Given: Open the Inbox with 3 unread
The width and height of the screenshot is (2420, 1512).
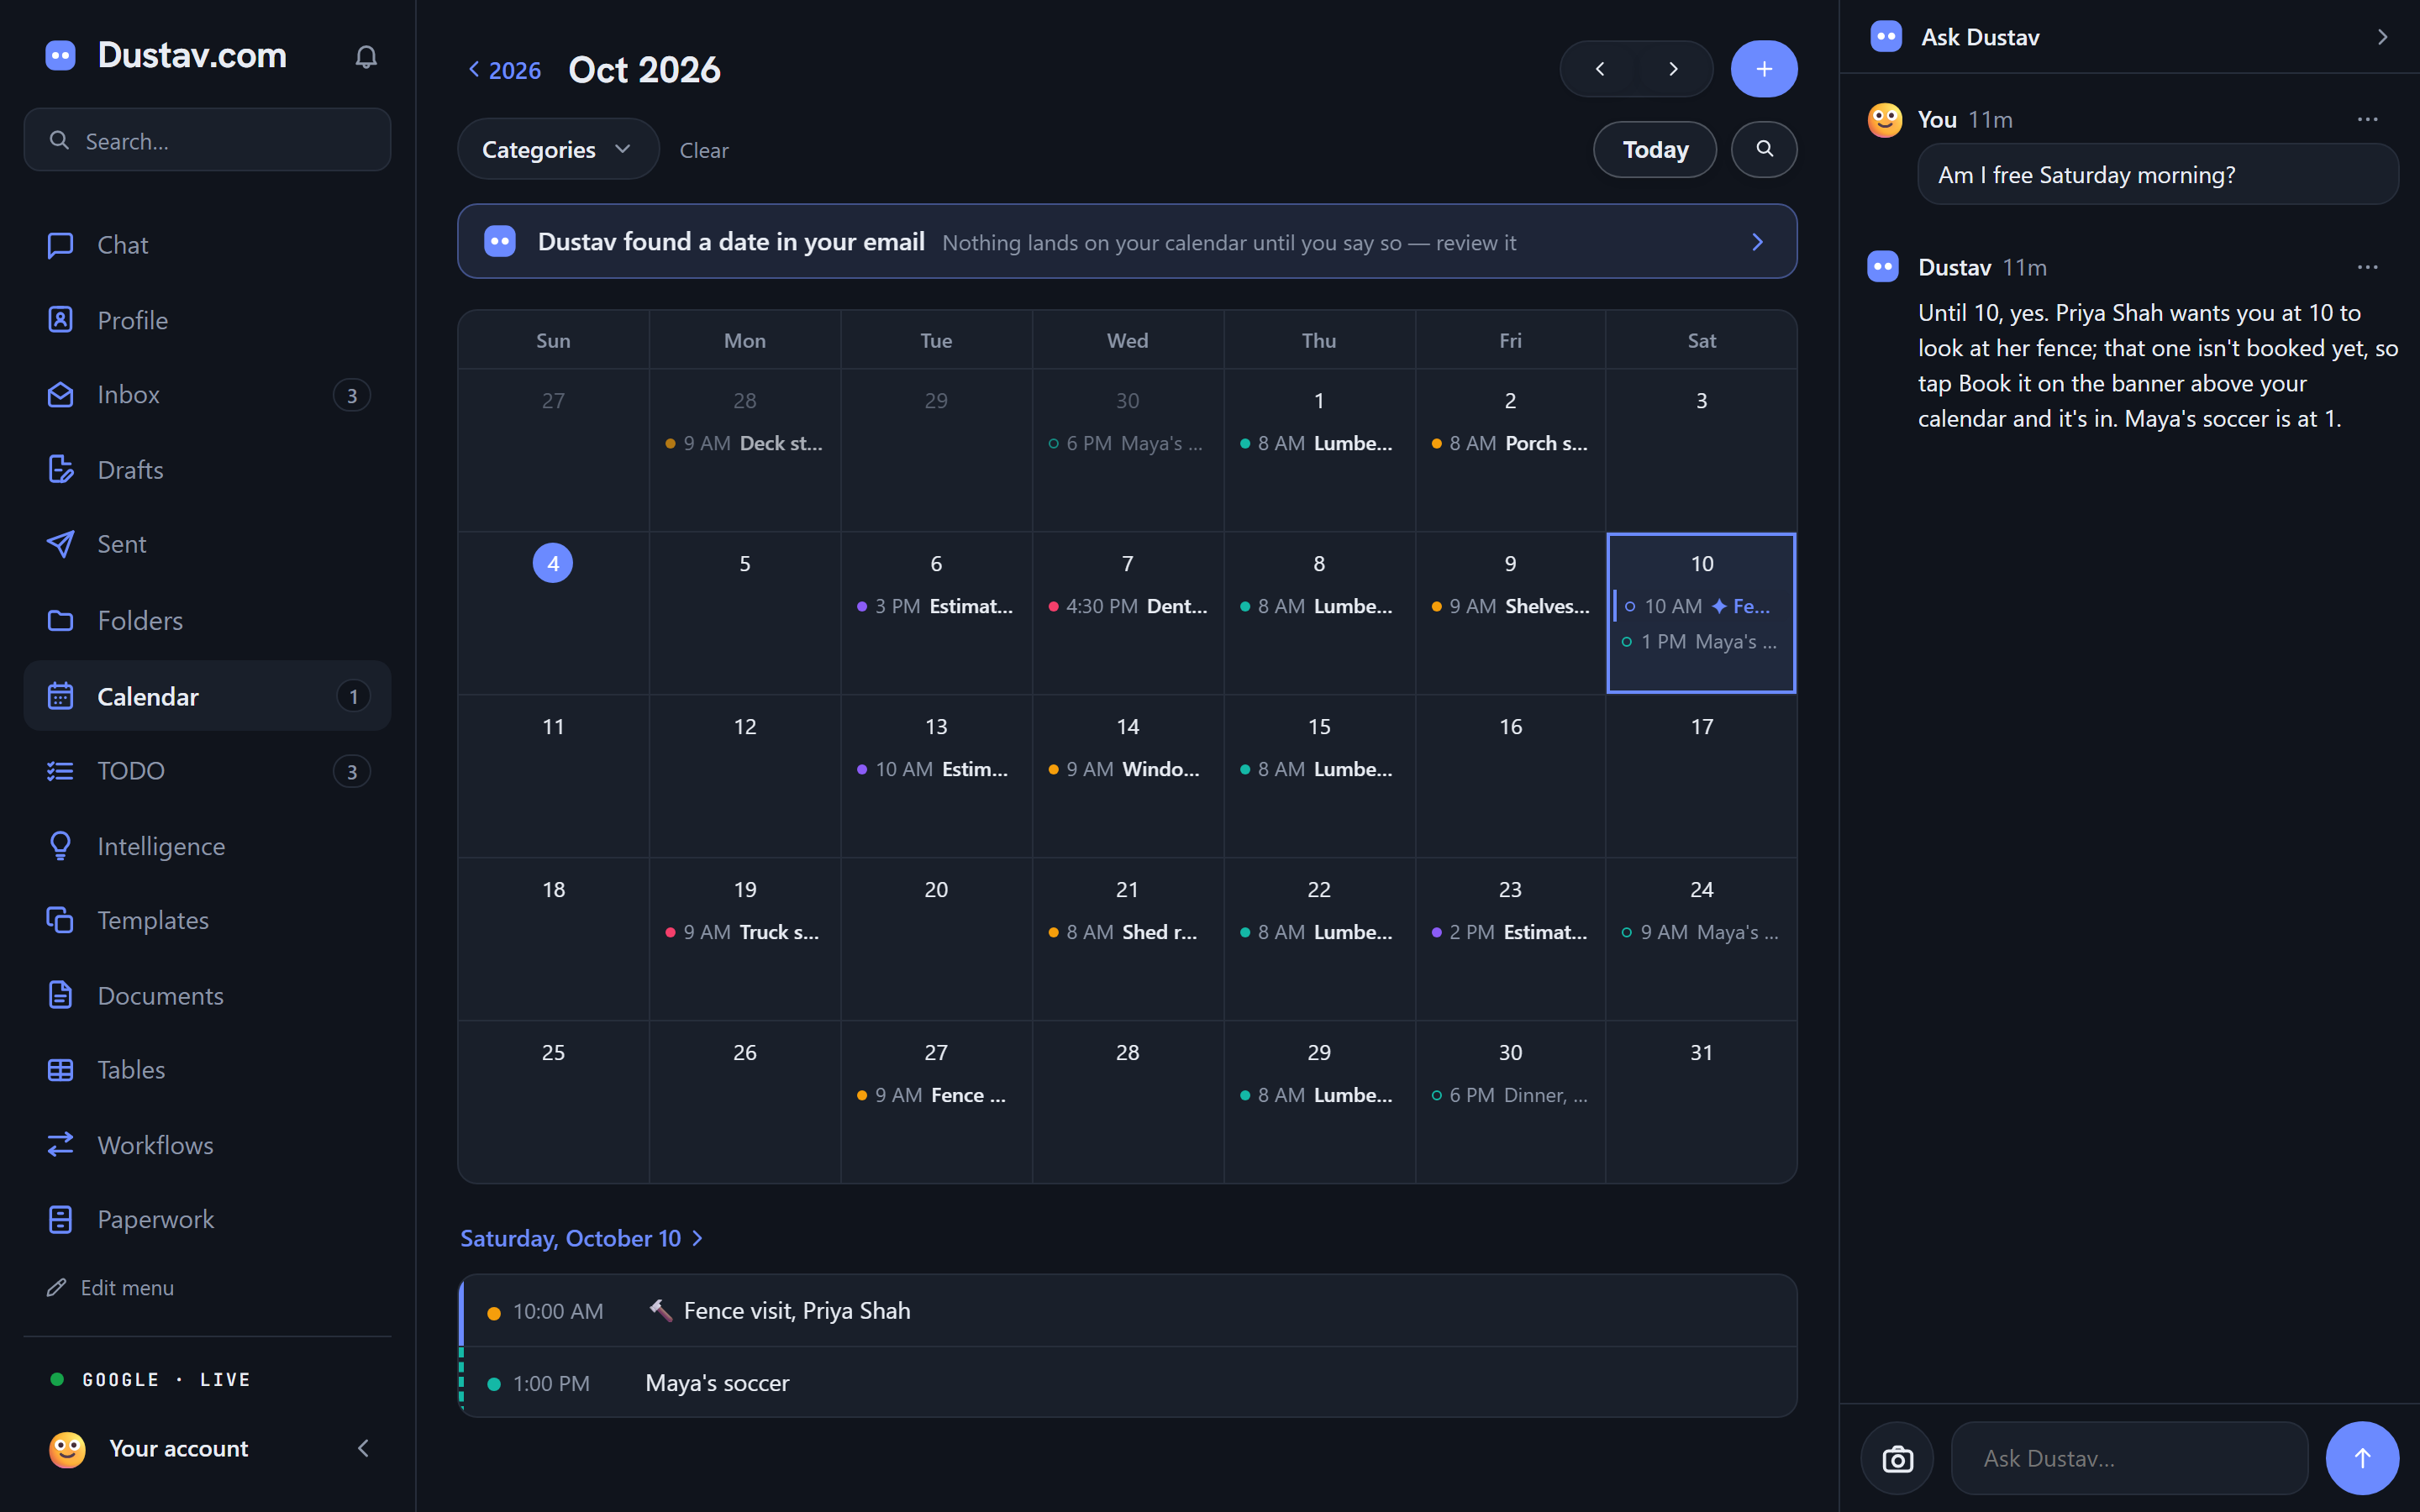Looking at the screenshot, I should click(207, 395).
